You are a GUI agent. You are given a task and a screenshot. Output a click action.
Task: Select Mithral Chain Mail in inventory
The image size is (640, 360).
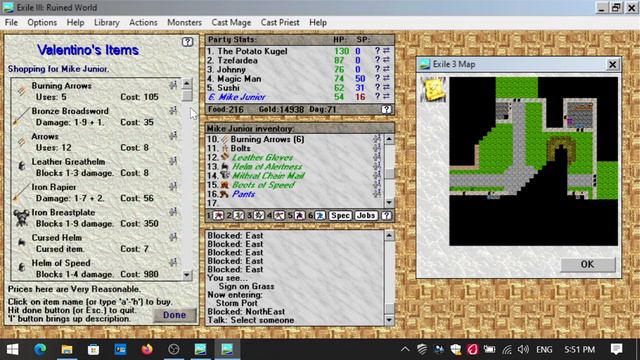coord(268,176)
